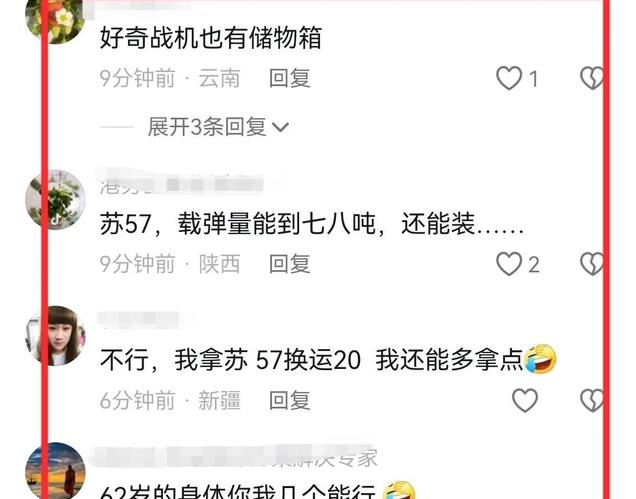Screen dimensions: 636x499
Task: Open sunset avatar of bottom commenter
Action: (55, 471)
